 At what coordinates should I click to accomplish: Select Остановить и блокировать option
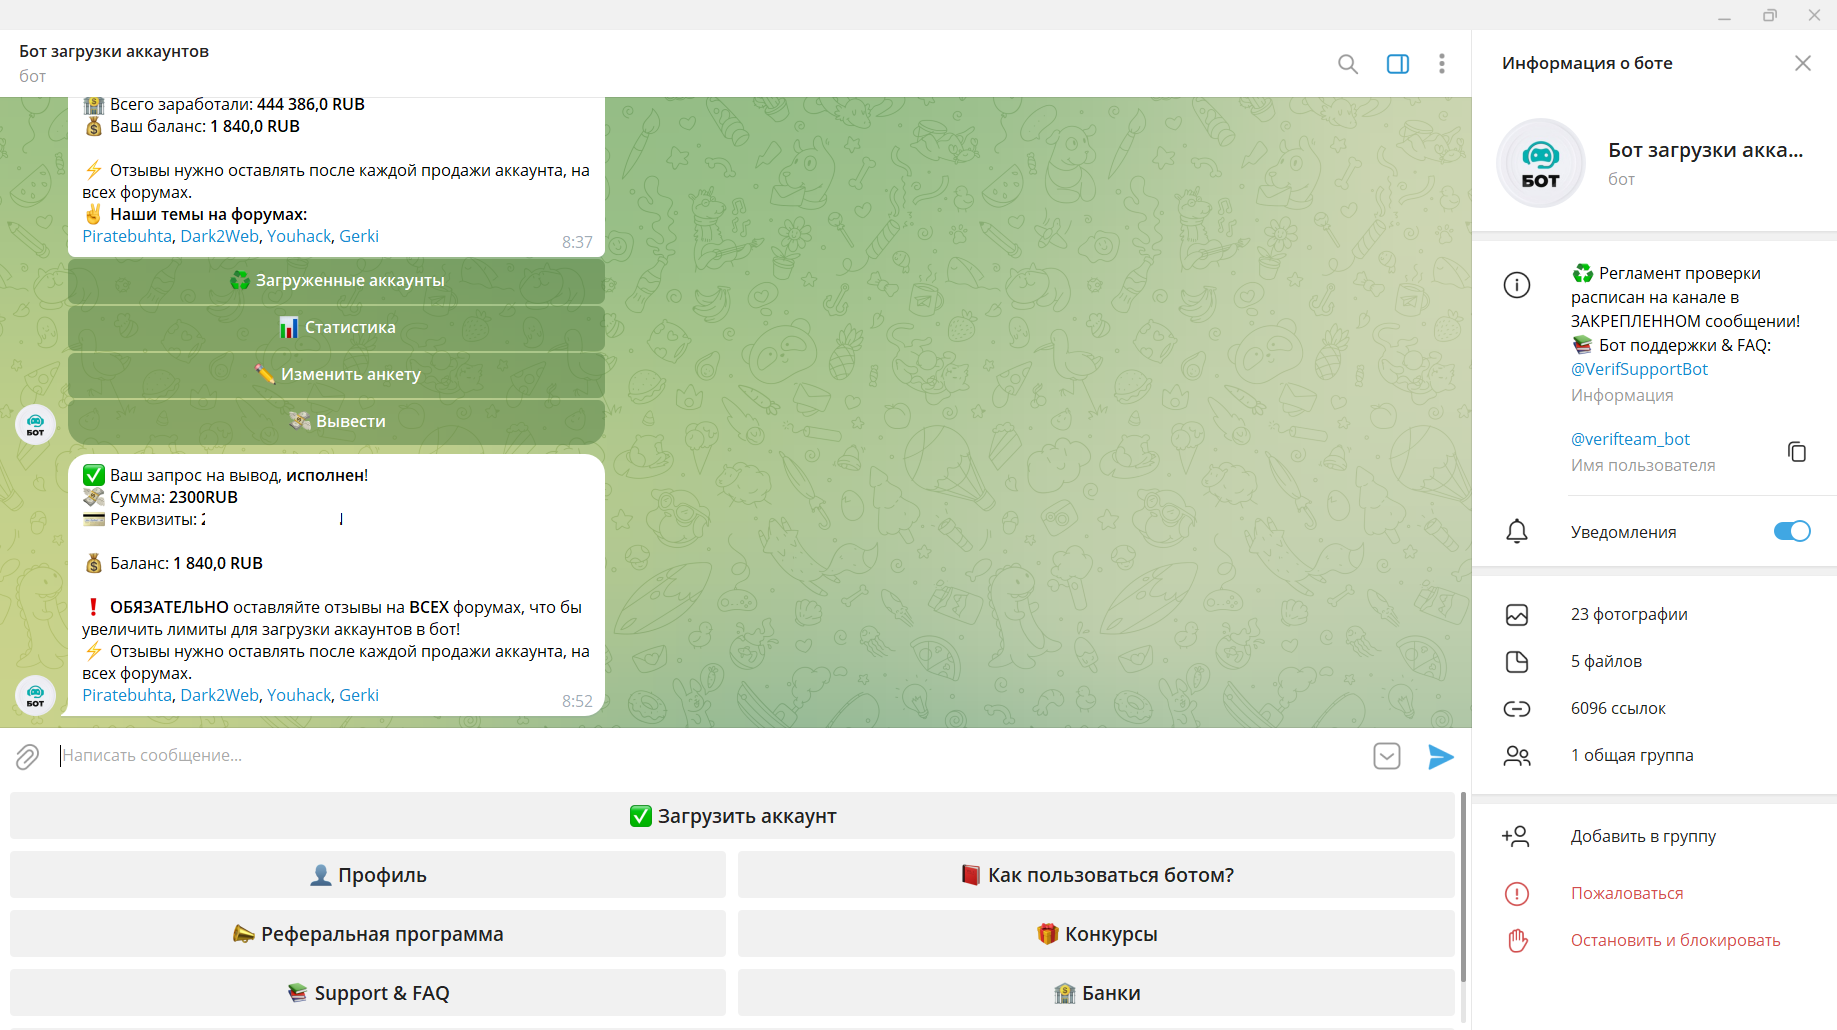point(1674,941)
